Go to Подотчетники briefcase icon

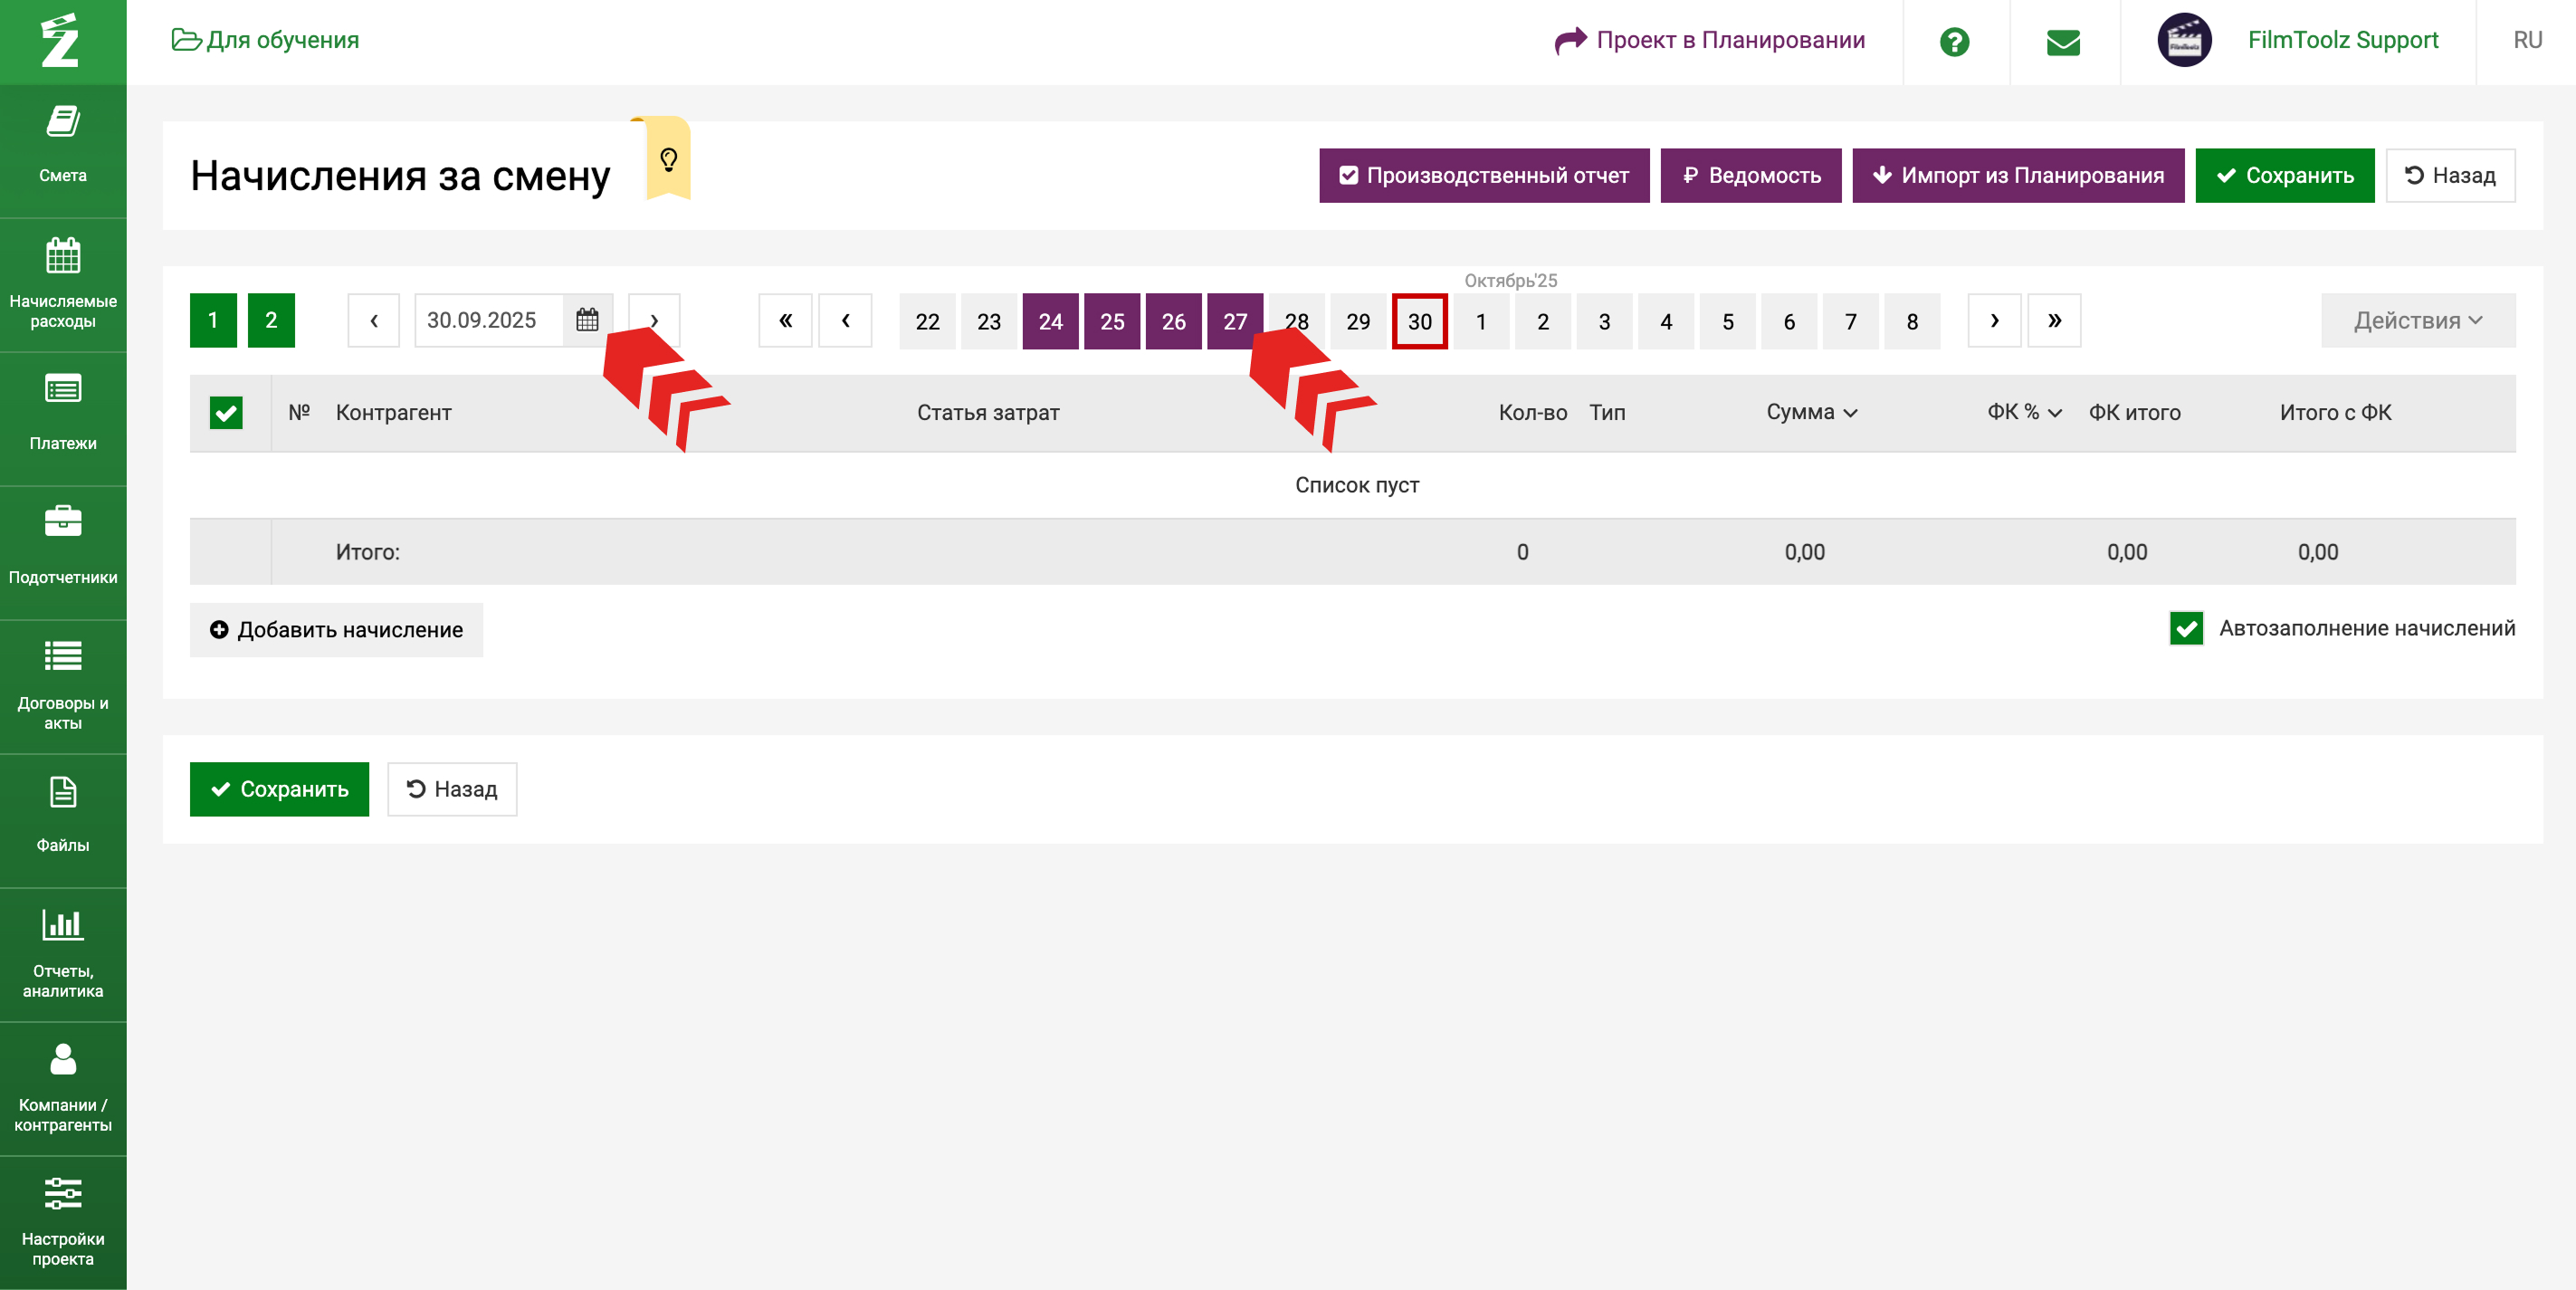pos(62,521)
